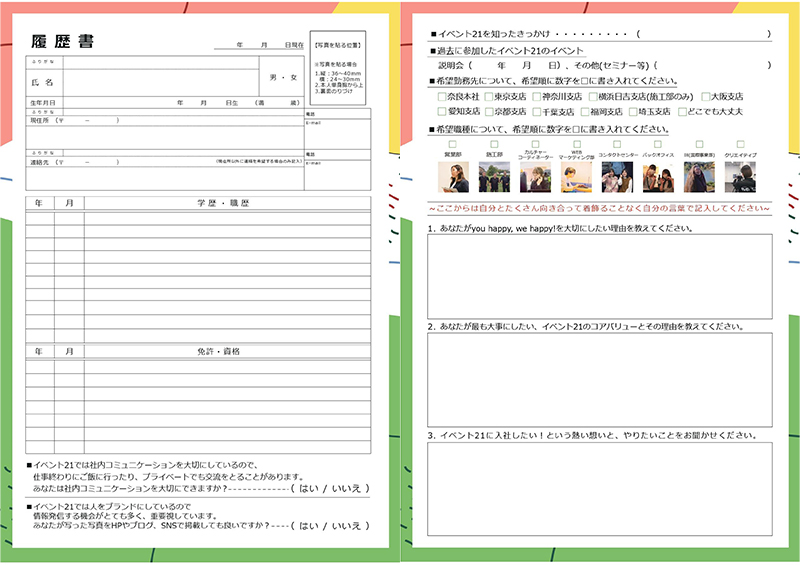
Task: Click the コンタクトセンター photo thumbnail
Action: pos(617,177)
